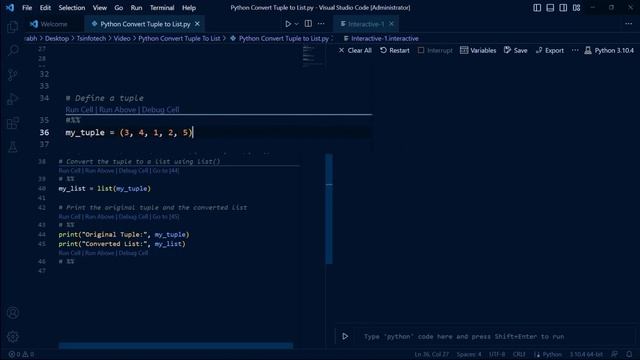Debug Cell under Define a tuple comment
The width and height of the screenshot is (640, 360).
tap(160, 109)
